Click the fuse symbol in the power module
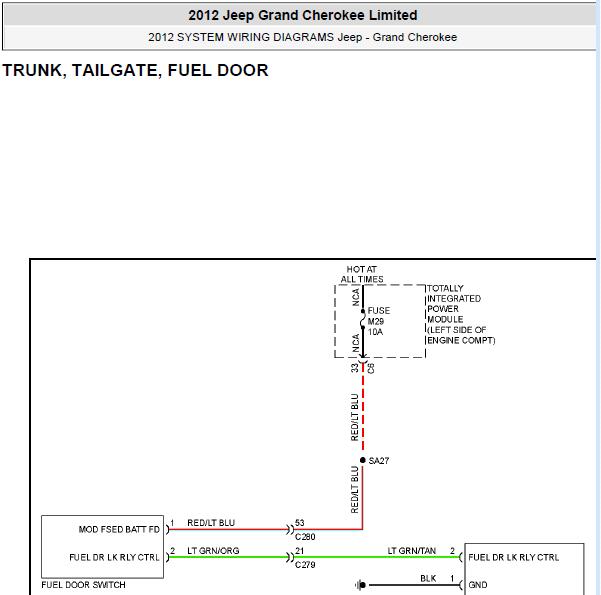601x595 pixels. click(363, 319)
